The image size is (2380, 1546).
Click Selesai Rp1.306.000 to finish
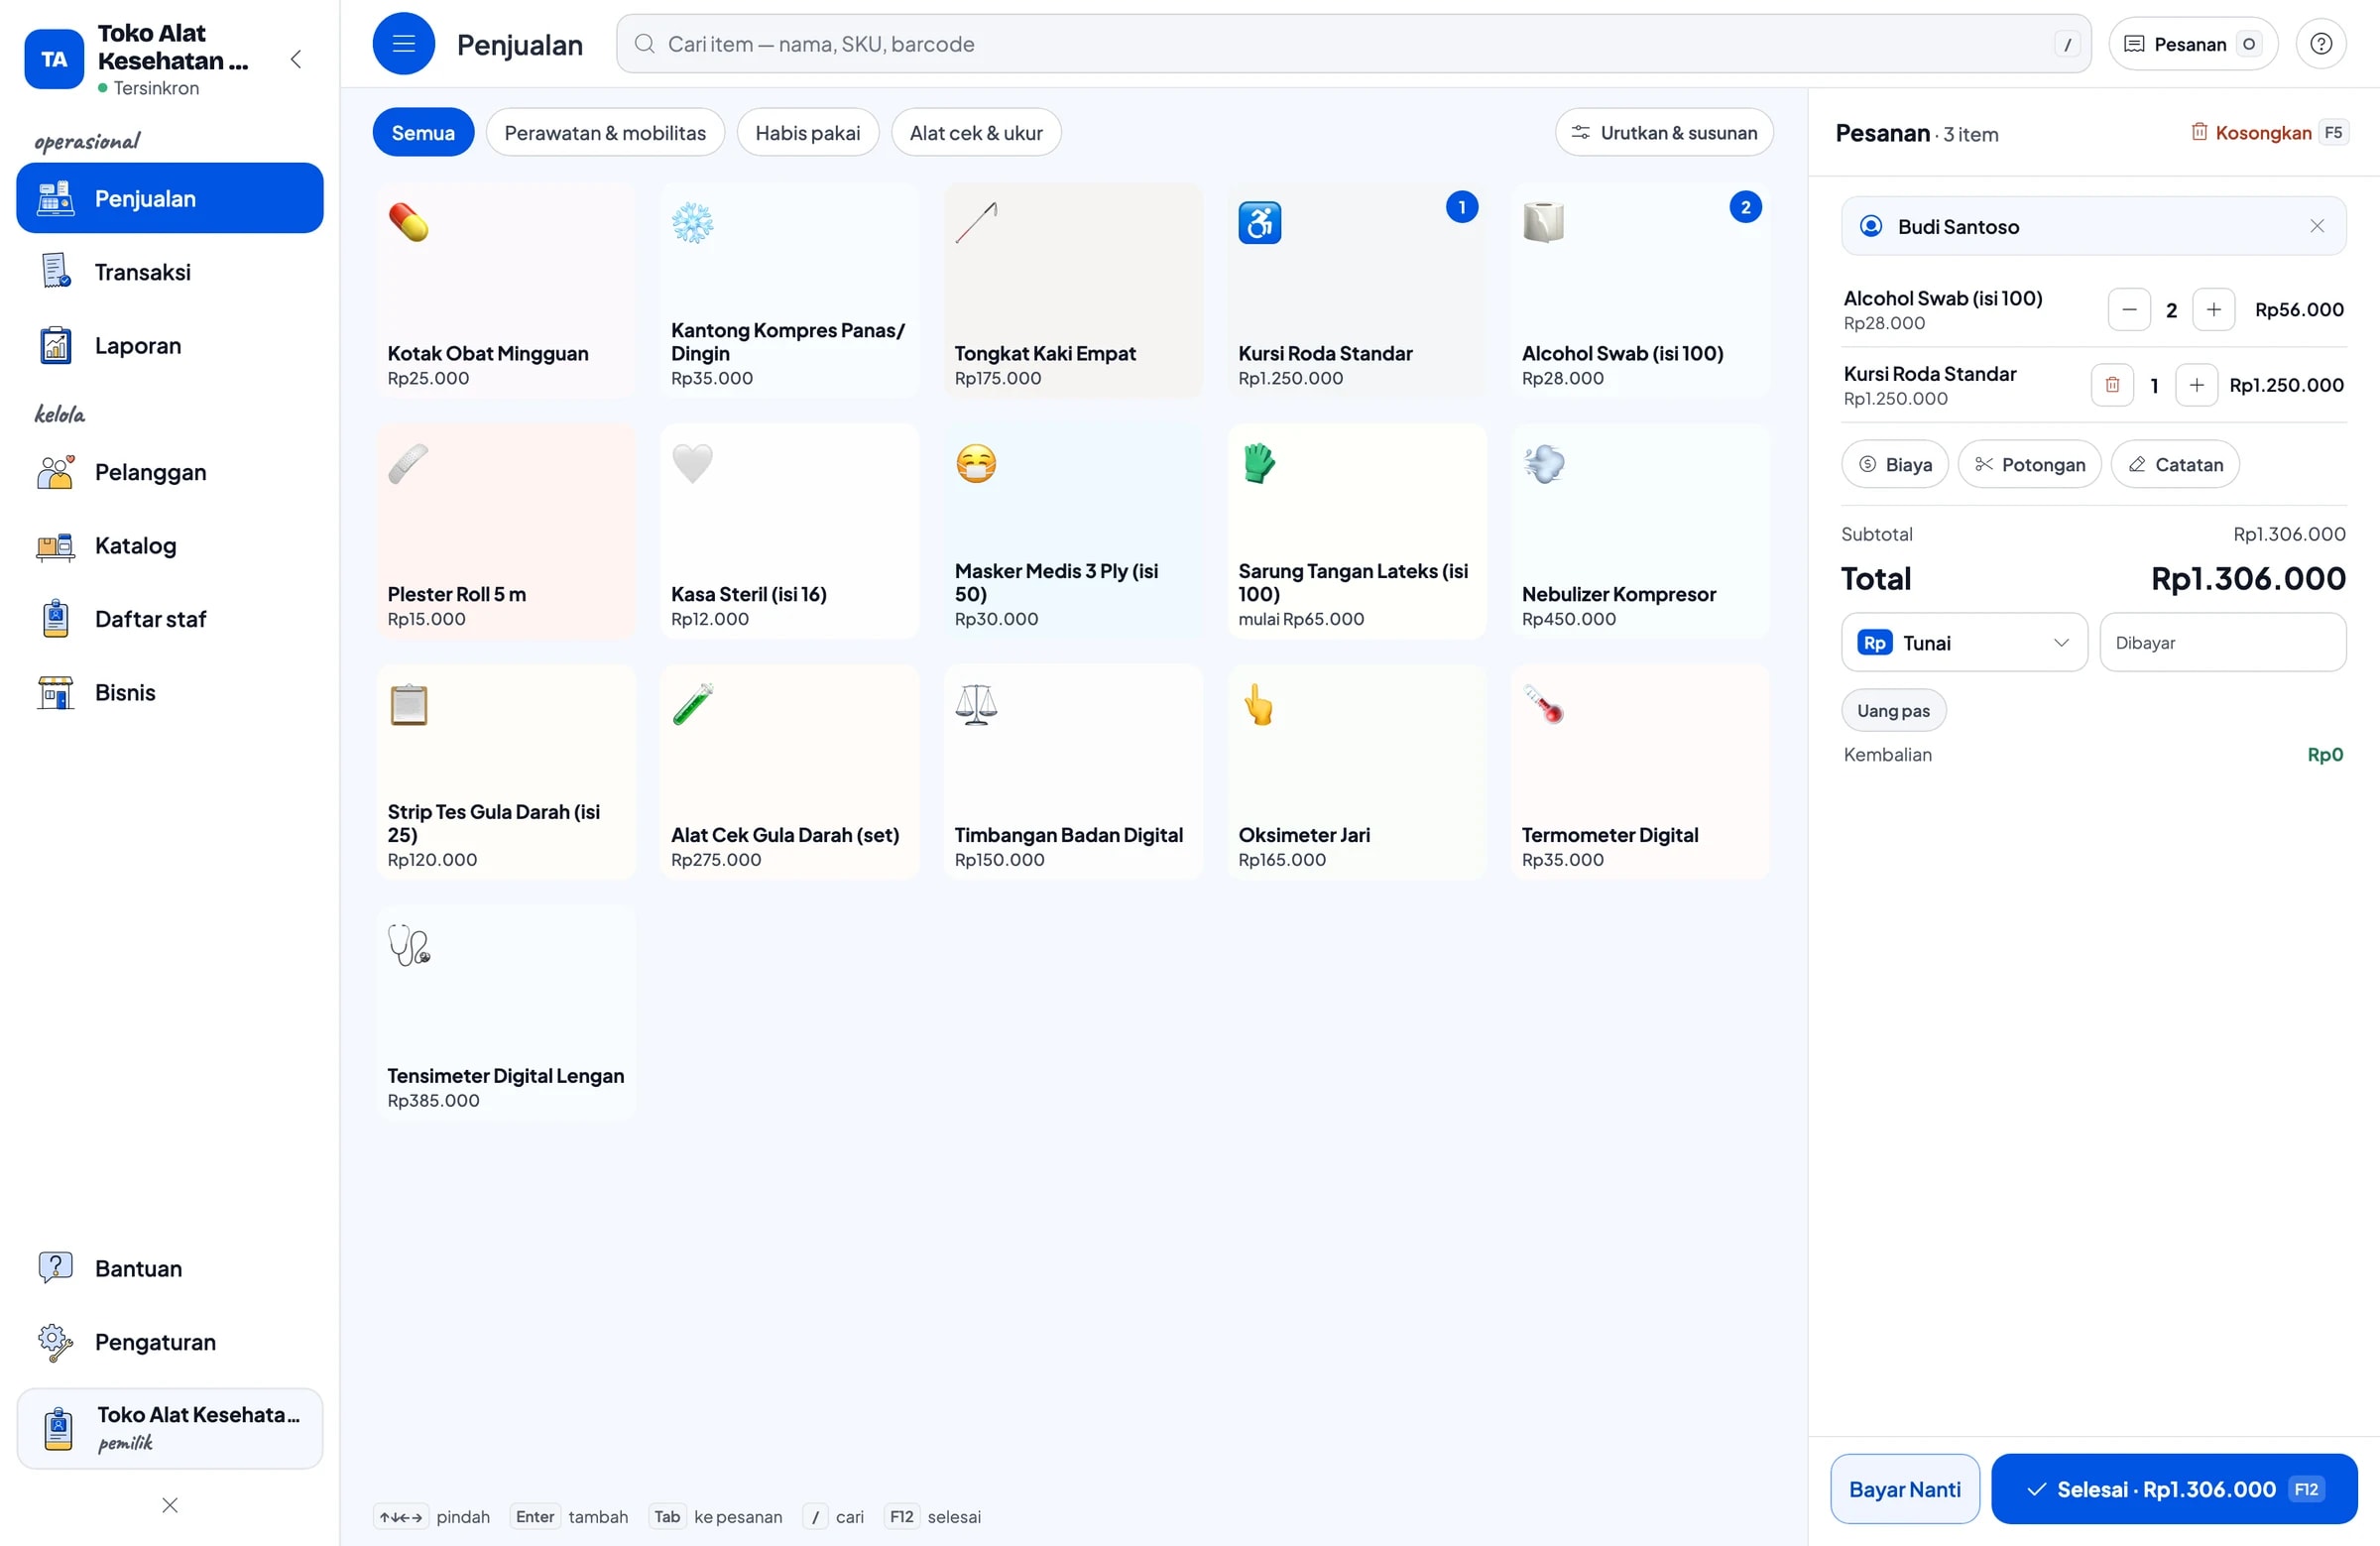(2174, 1489)
